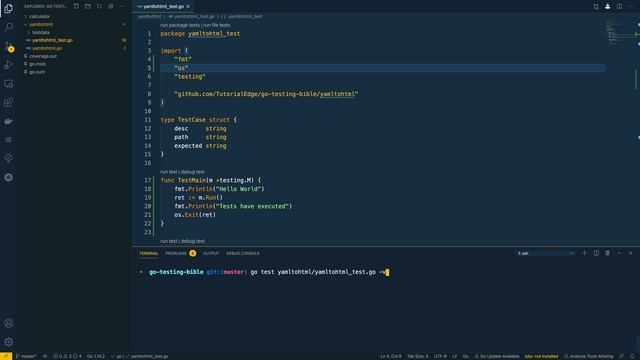
Task: Split the terminal panel
Action: point(596,253)
